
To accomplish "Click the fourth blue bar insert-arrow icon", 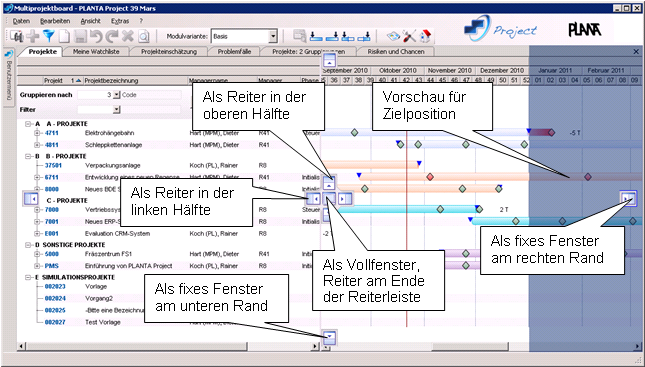I will [x=364, y=36].
